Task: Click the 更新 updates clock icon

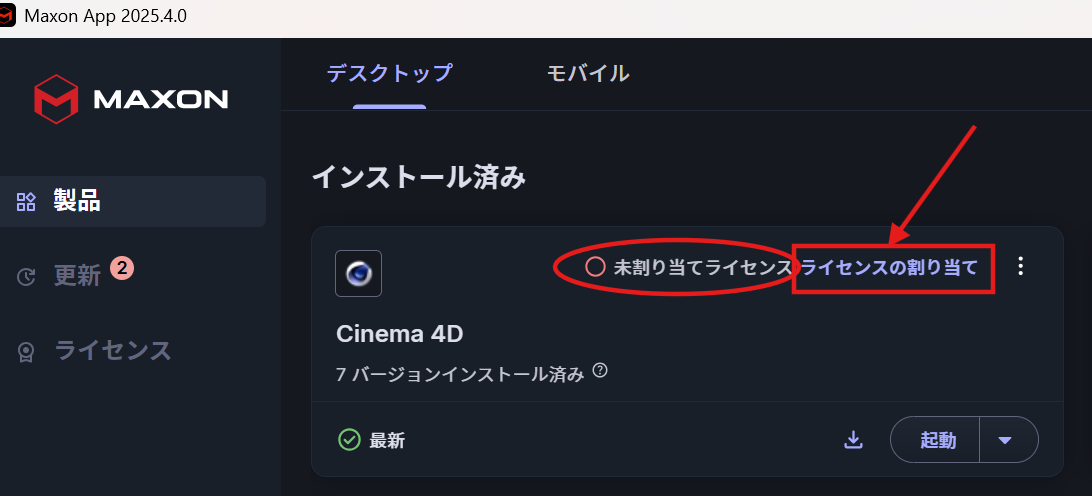Action: [26, 277]
